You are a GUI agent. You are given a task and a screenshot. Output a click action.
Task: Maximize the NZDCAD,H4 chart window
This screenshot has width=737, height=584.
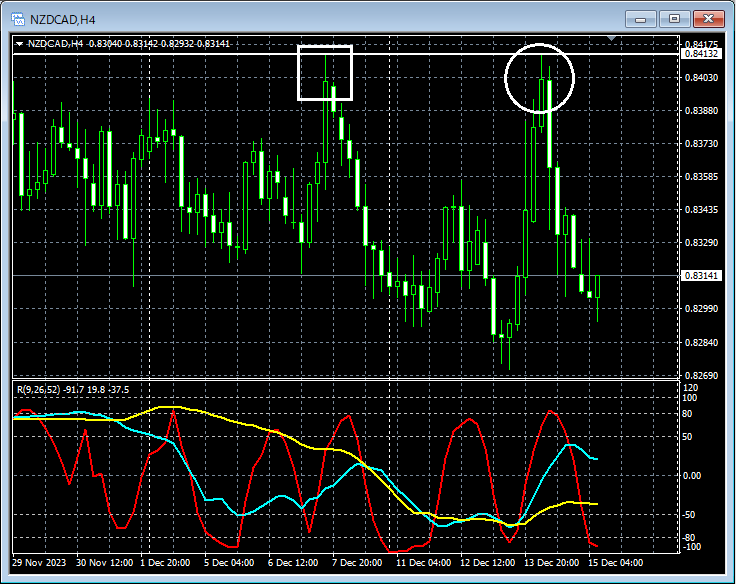(674, 19)
